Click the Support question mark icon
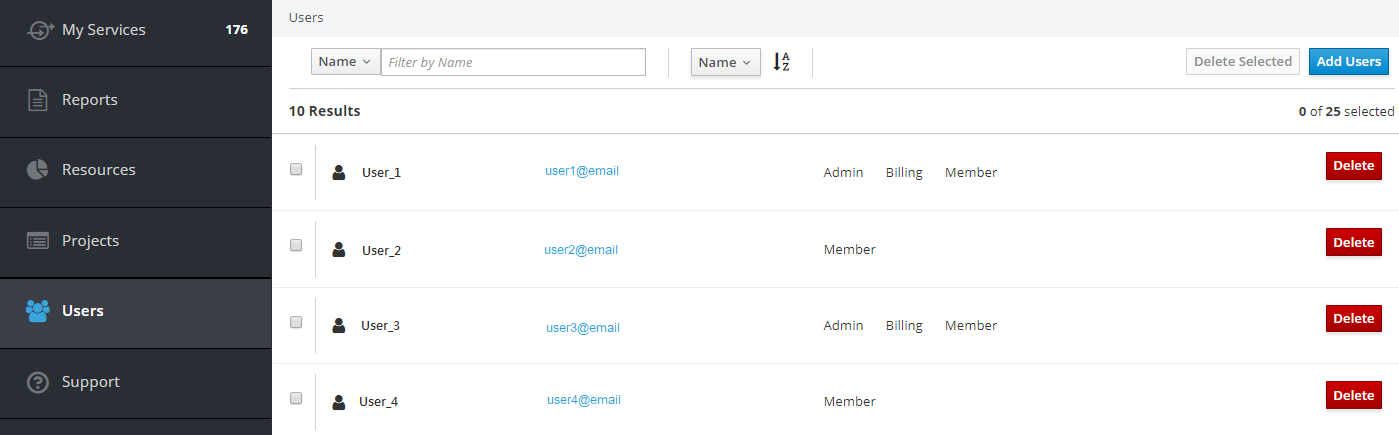Image resolution: width=1399 pixels, height=435 pixels. point(38,382)
